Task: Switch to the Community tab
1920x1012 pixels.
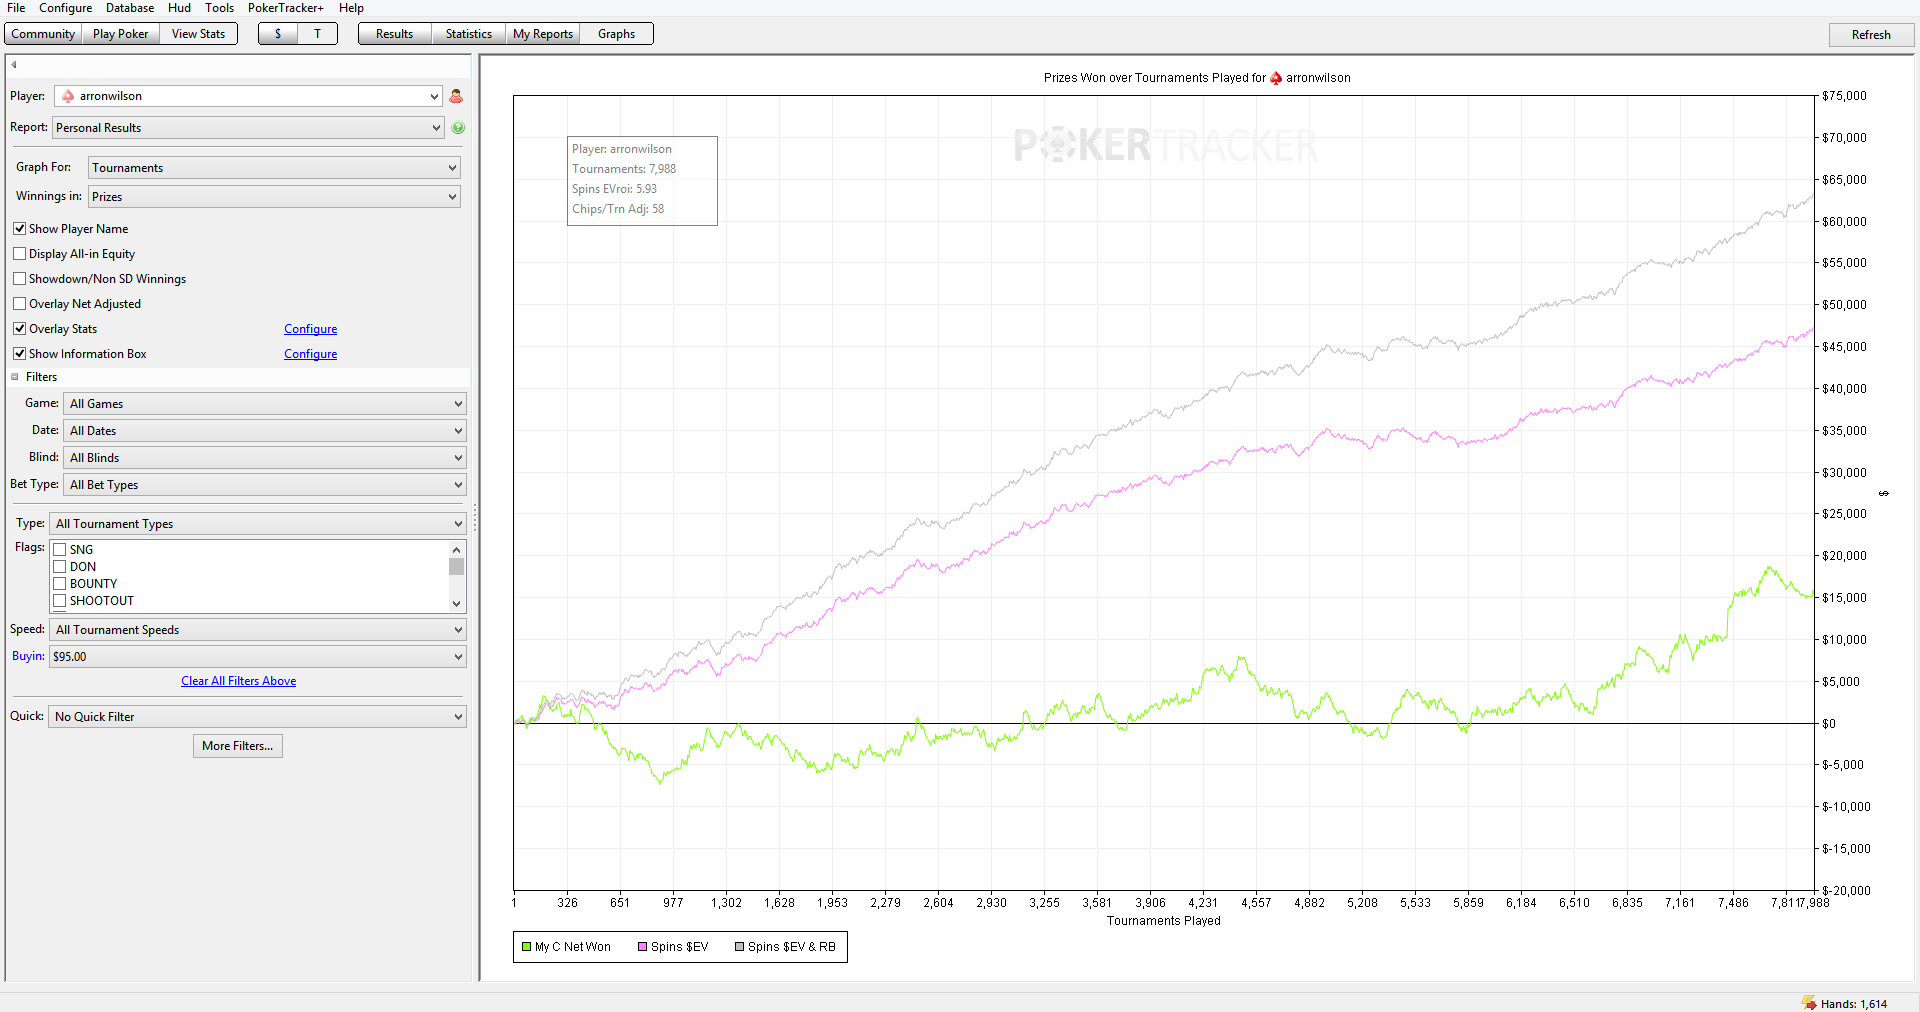Action: (43, 34)
